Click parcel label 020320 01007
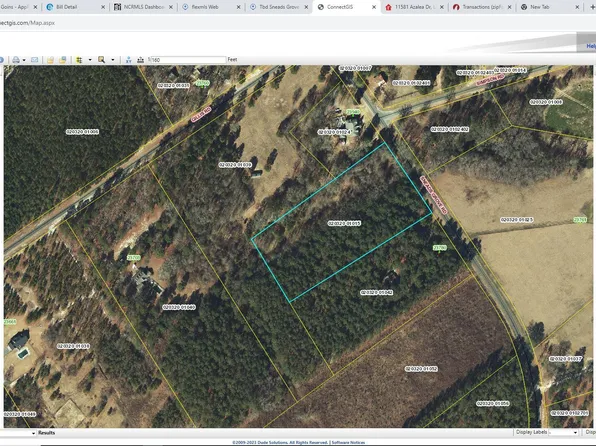Screen dimensions: 596x446 coord(355,68)
